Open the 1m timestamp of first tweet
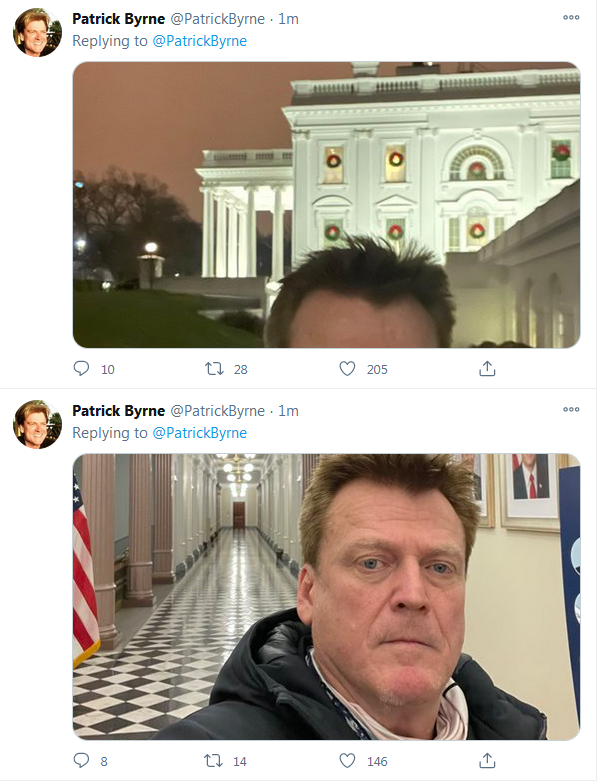Image resolution: width=598 pixels, height=781 pixels. [288, 19]
